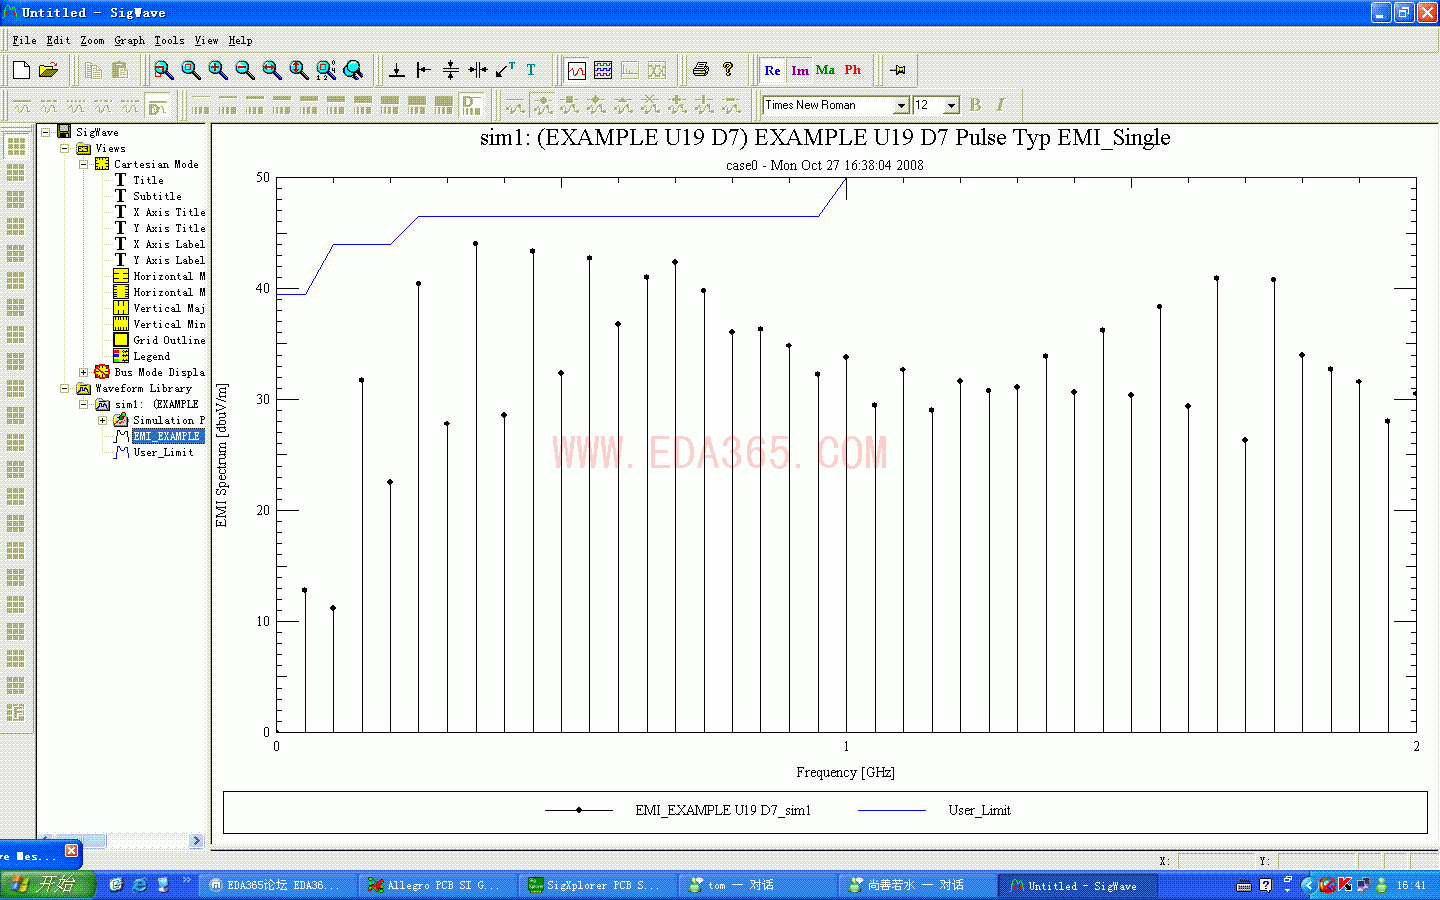Screen dimensions: 1440x900
Task: Click the zoom to region magnifier icon
Action: tap(164, 70)
